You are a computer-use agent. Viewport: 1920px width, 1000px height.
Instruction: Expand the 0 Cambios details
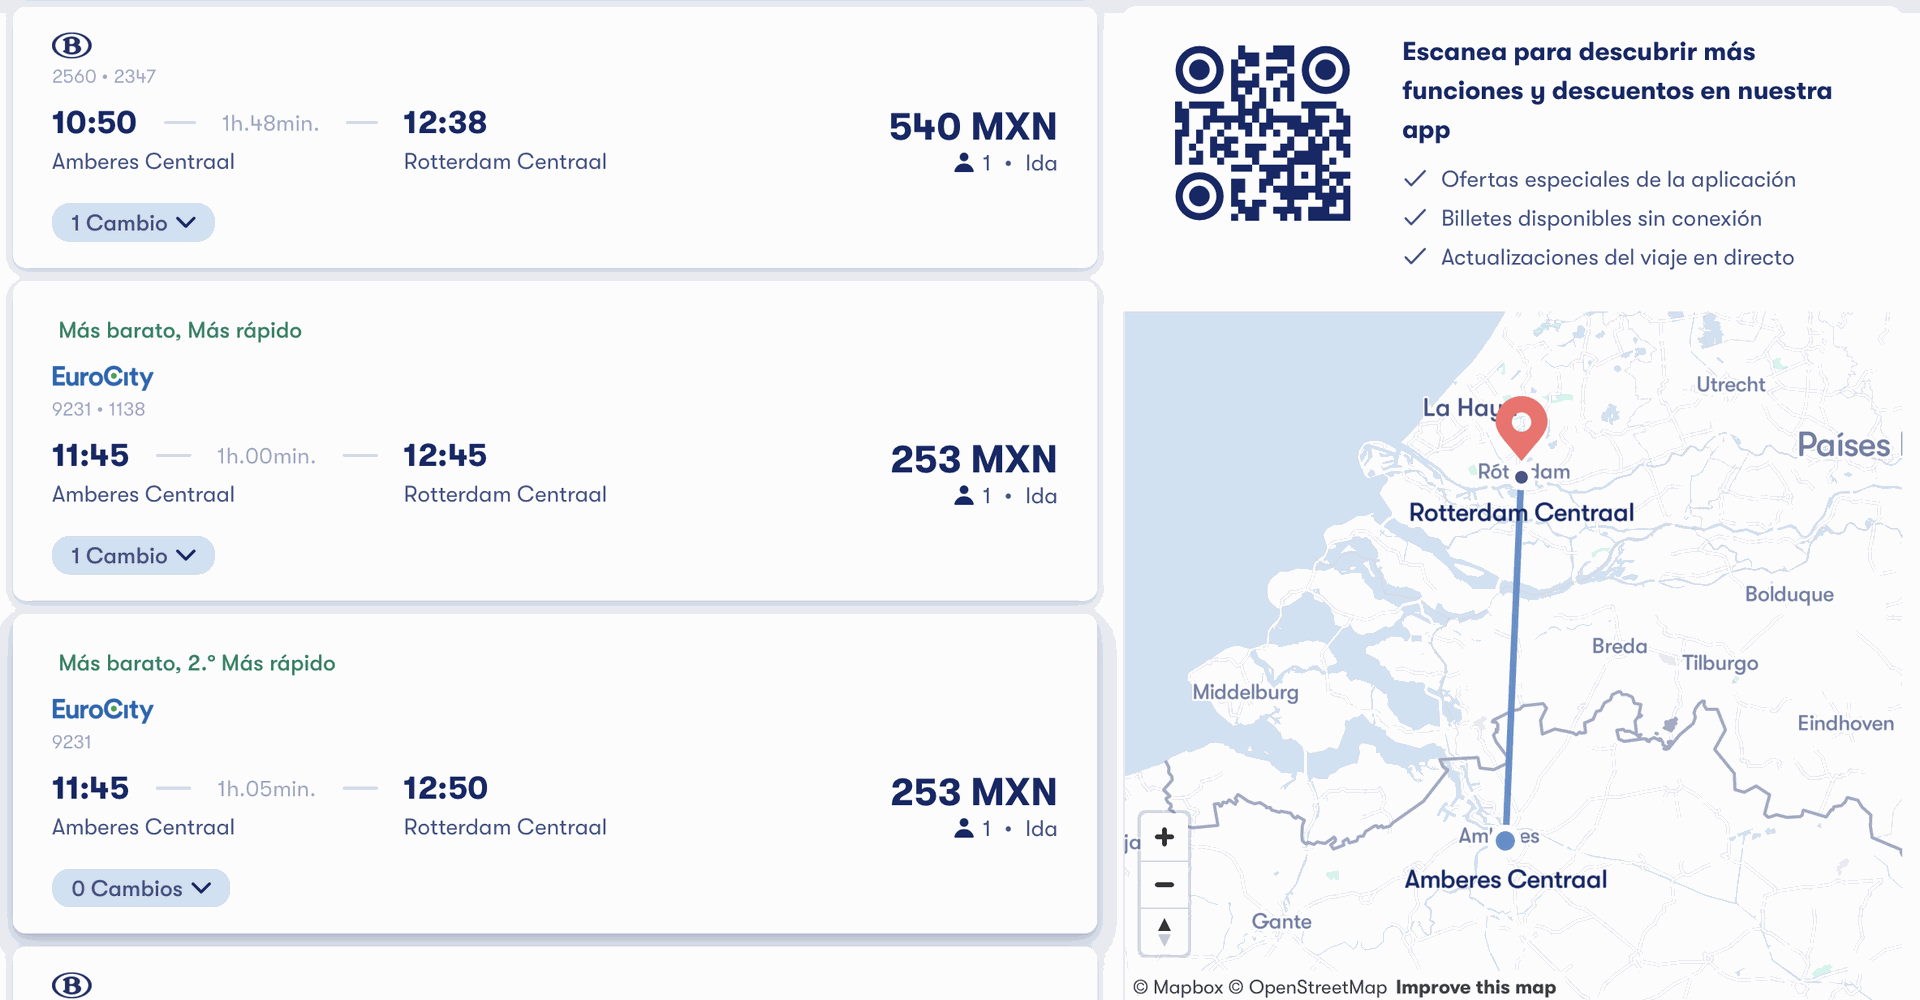(x=141, y=889)
